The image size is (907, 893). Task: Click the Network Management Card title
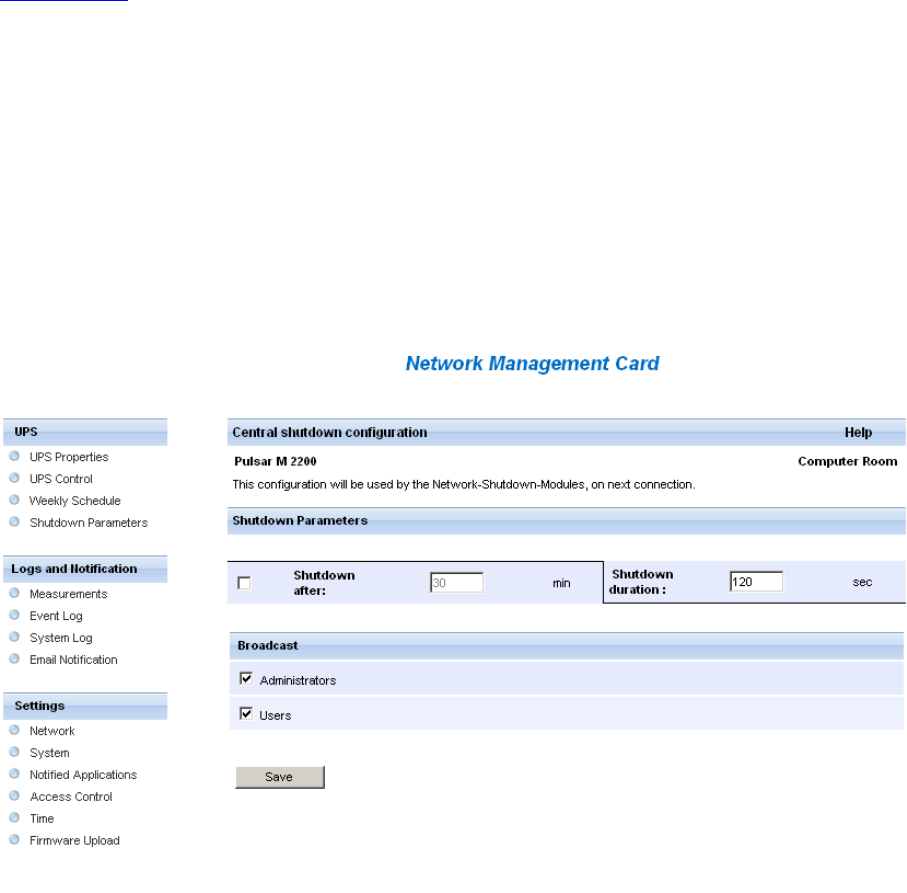coord(532,363)
